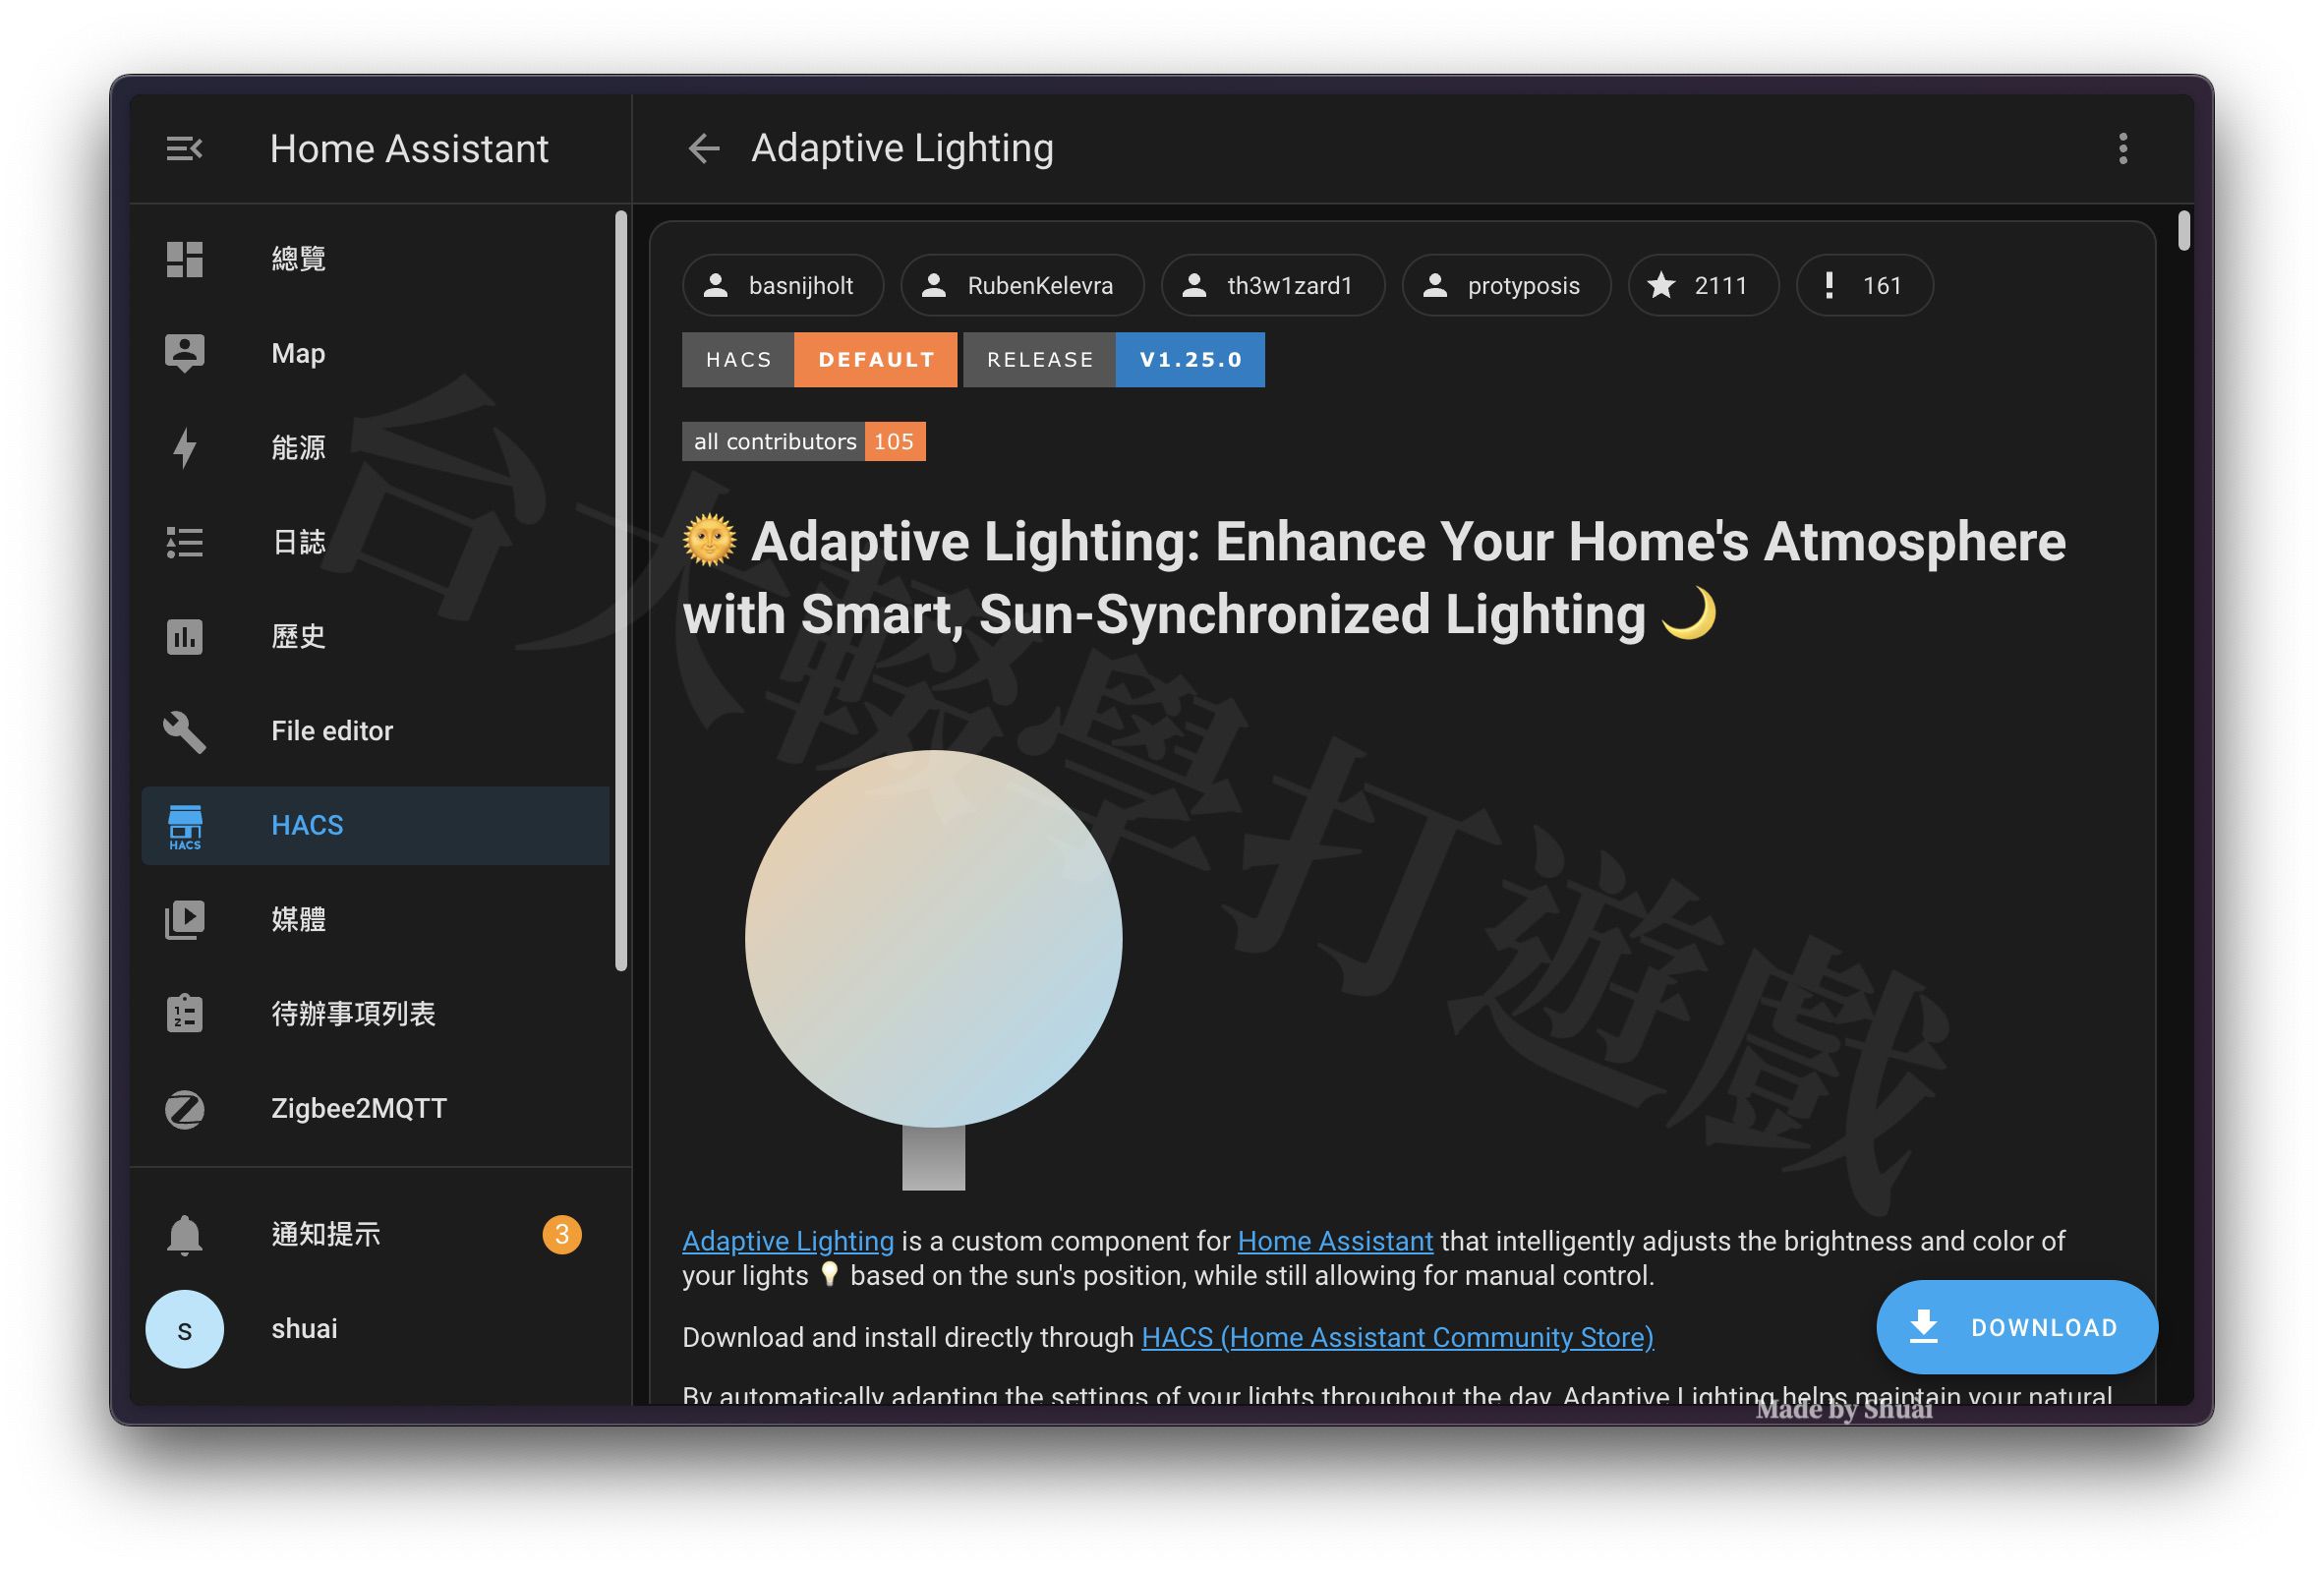The width and height of the screenshot is (2324, 1571).
Task: Click back navigation arrow
Action: (703, 147)
